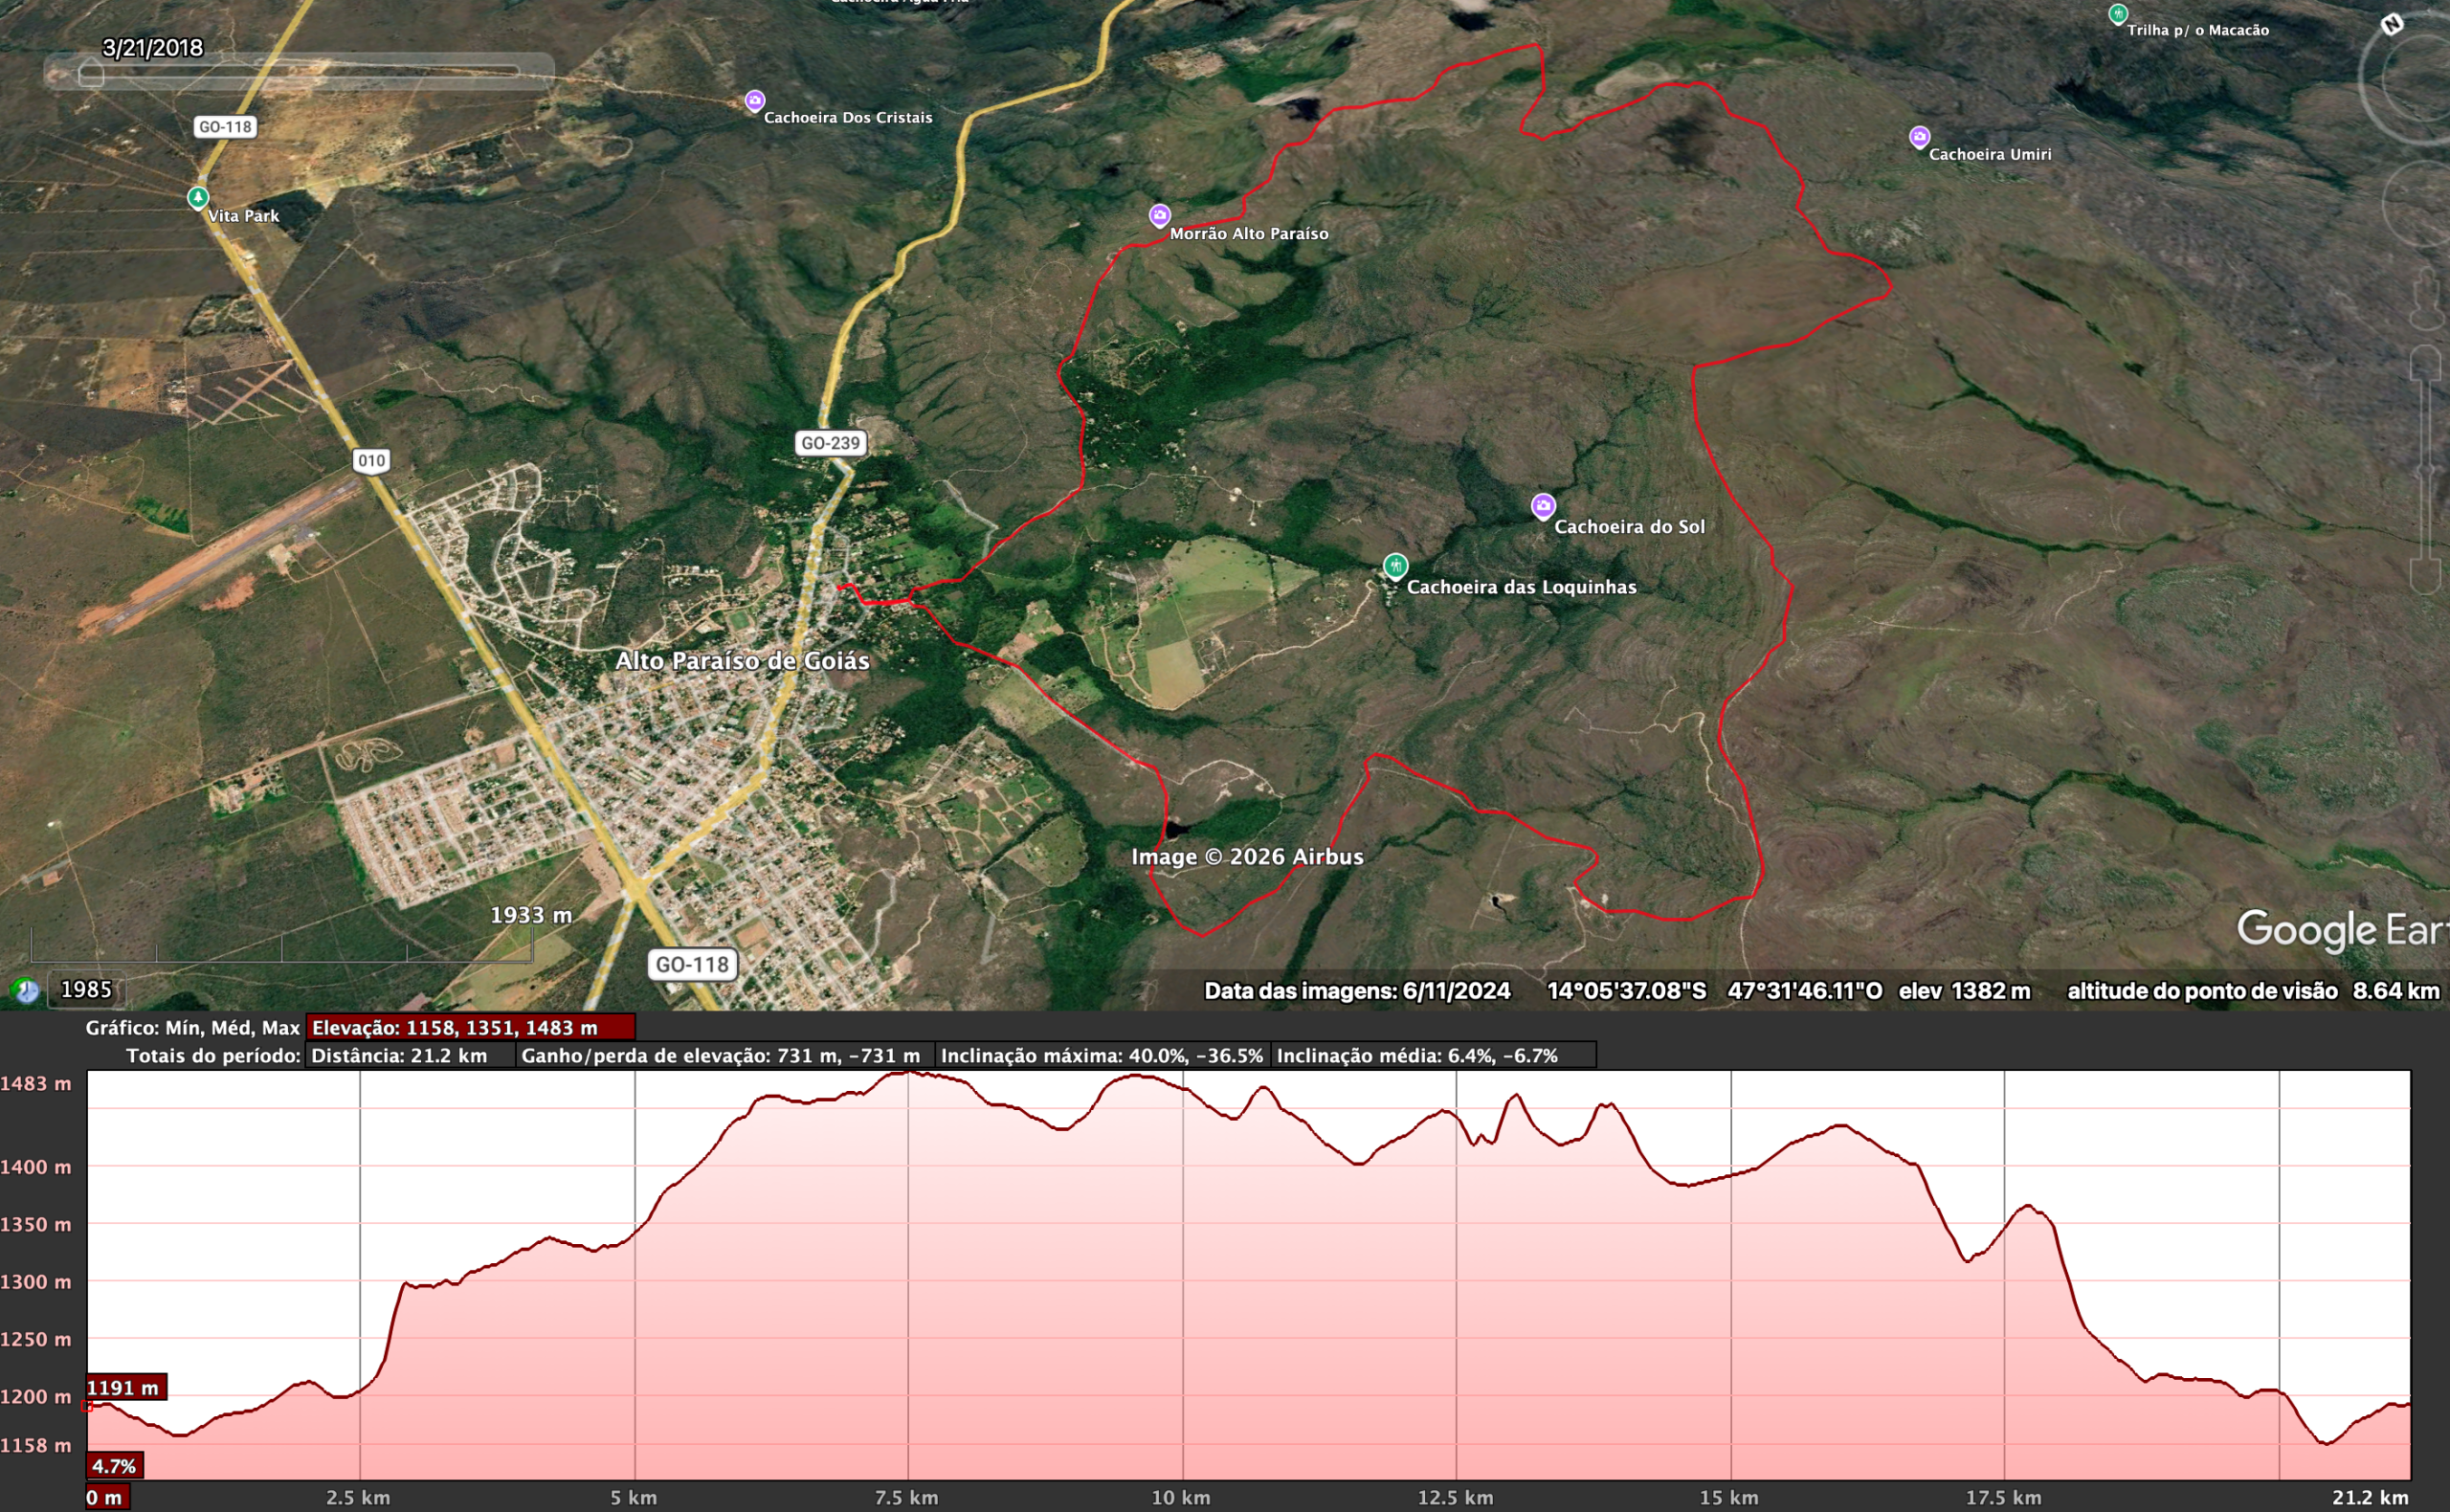
Task: Click the 1985 year label
Action: click(x=87, y=989)
